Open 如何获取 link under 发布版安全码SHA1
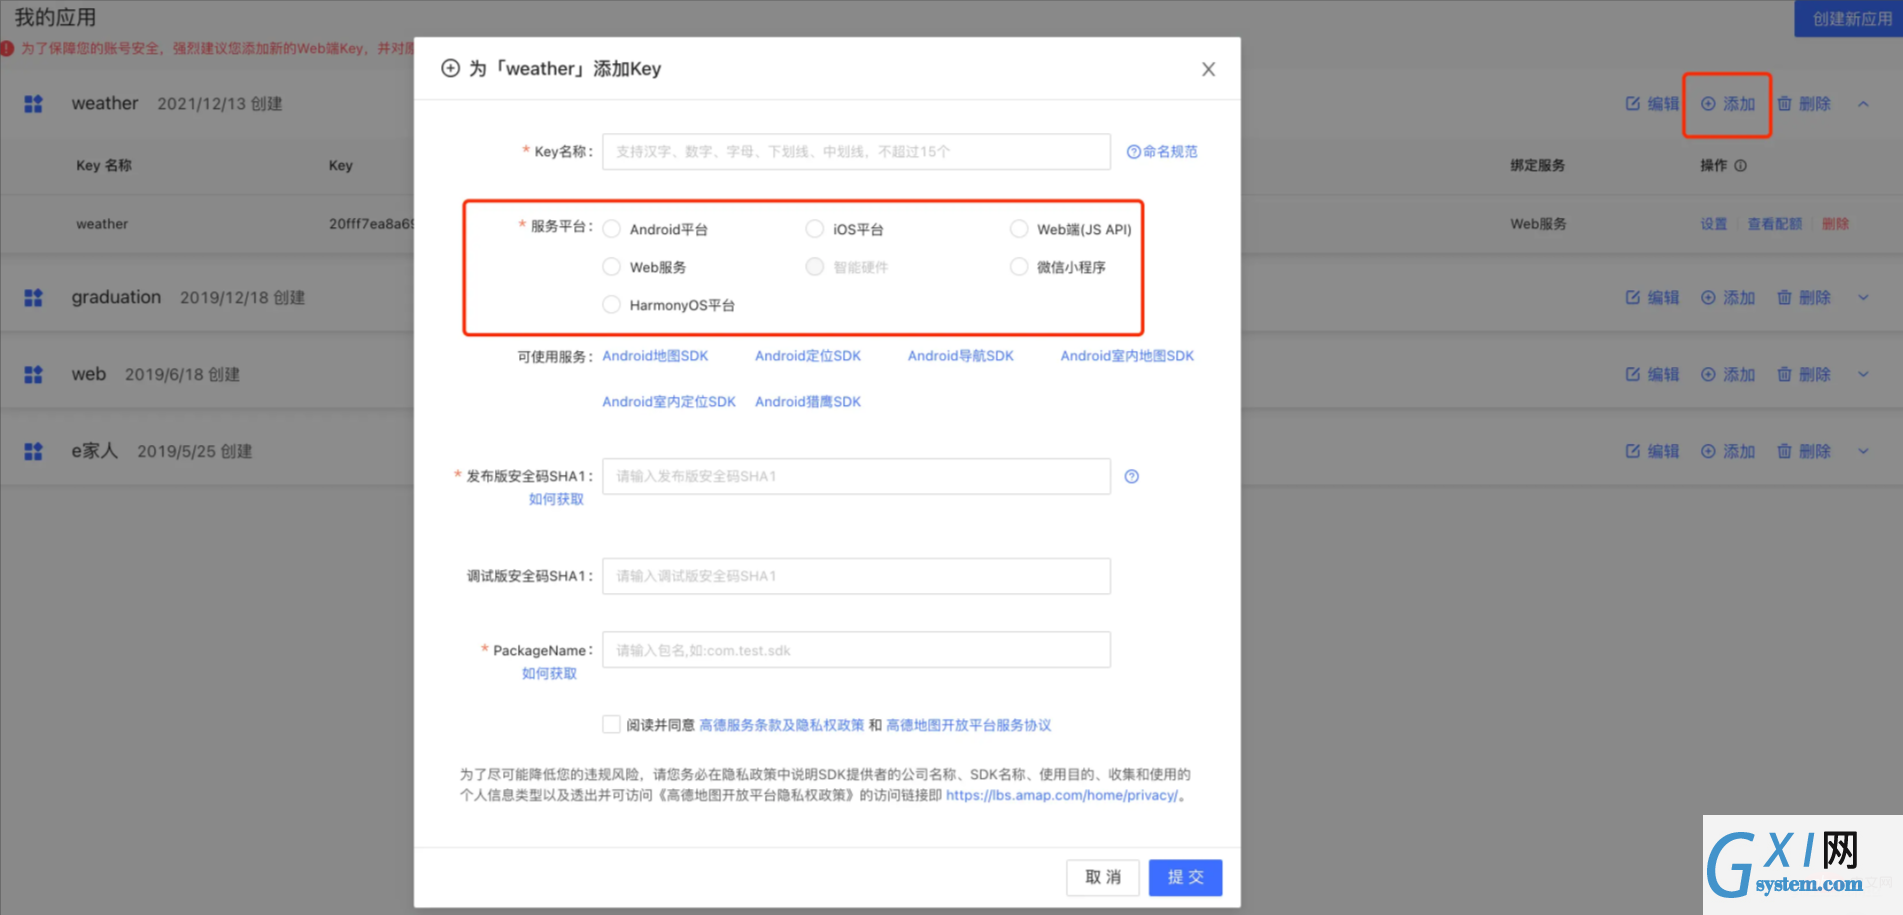The width and height of the screenshot is (1903, 915). (556, 499)
